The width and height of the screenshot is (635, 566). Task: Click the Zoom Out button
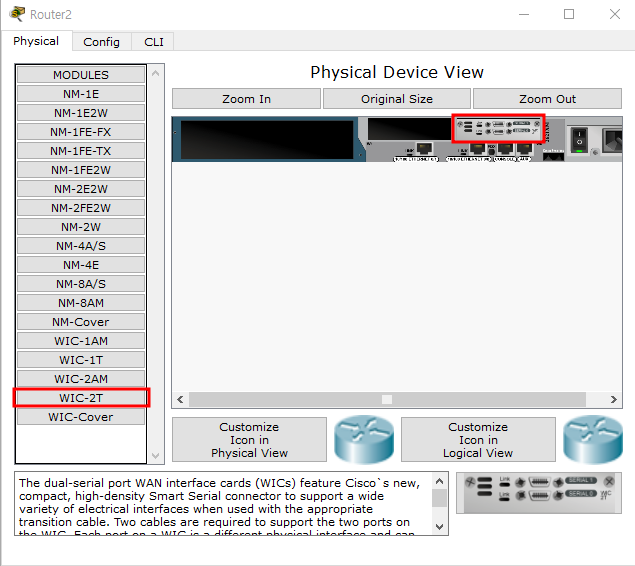click(x=547, y=99)
